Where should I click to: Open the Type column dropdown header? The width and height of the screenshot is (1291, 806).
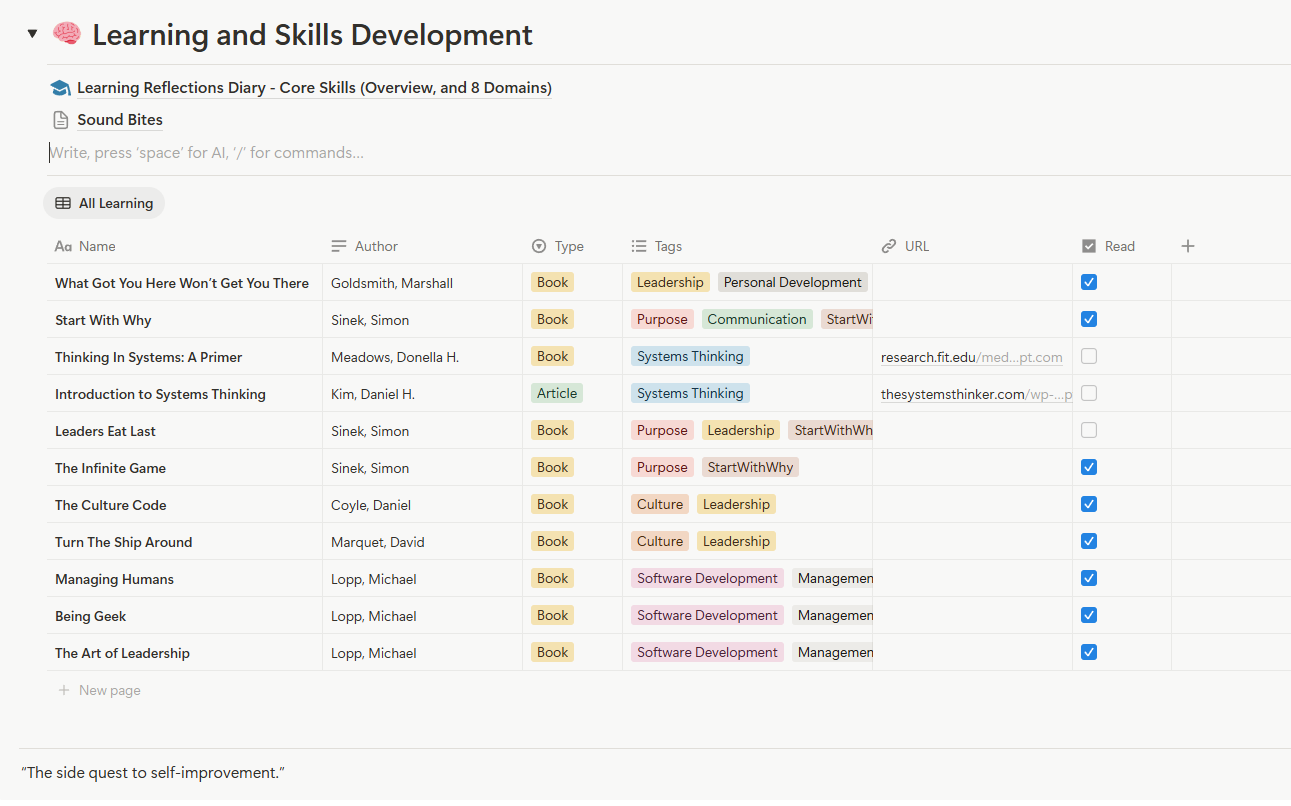click(568, 246)
